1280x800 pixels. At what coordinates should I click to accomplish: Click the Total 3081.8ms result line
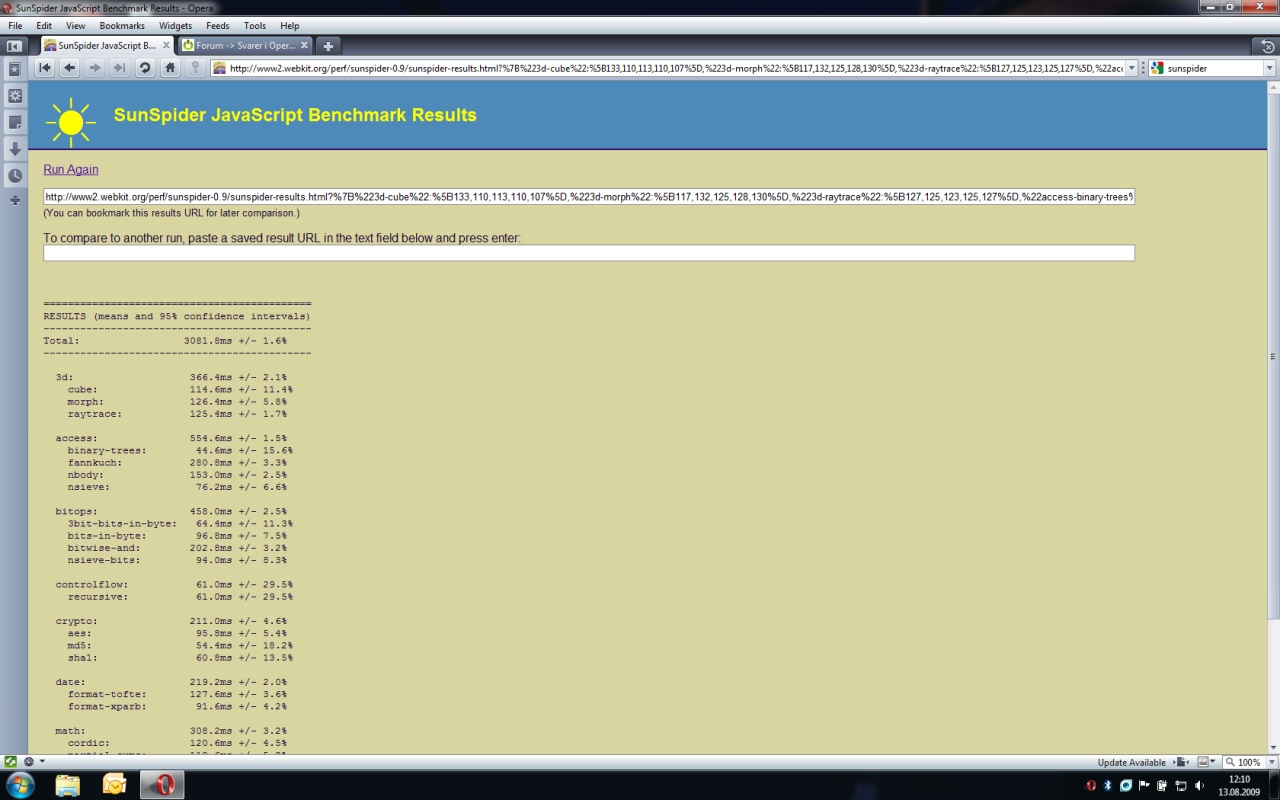click(165, 341)
